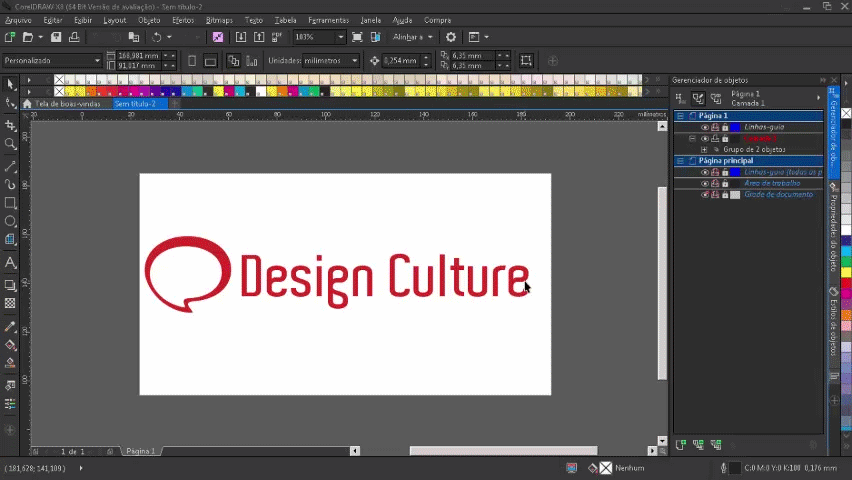Image resolution: width=852 pixels, height=480 pixels.
Task: Toggle the lock on Área de trabalho layer
Action: point(724,184)
